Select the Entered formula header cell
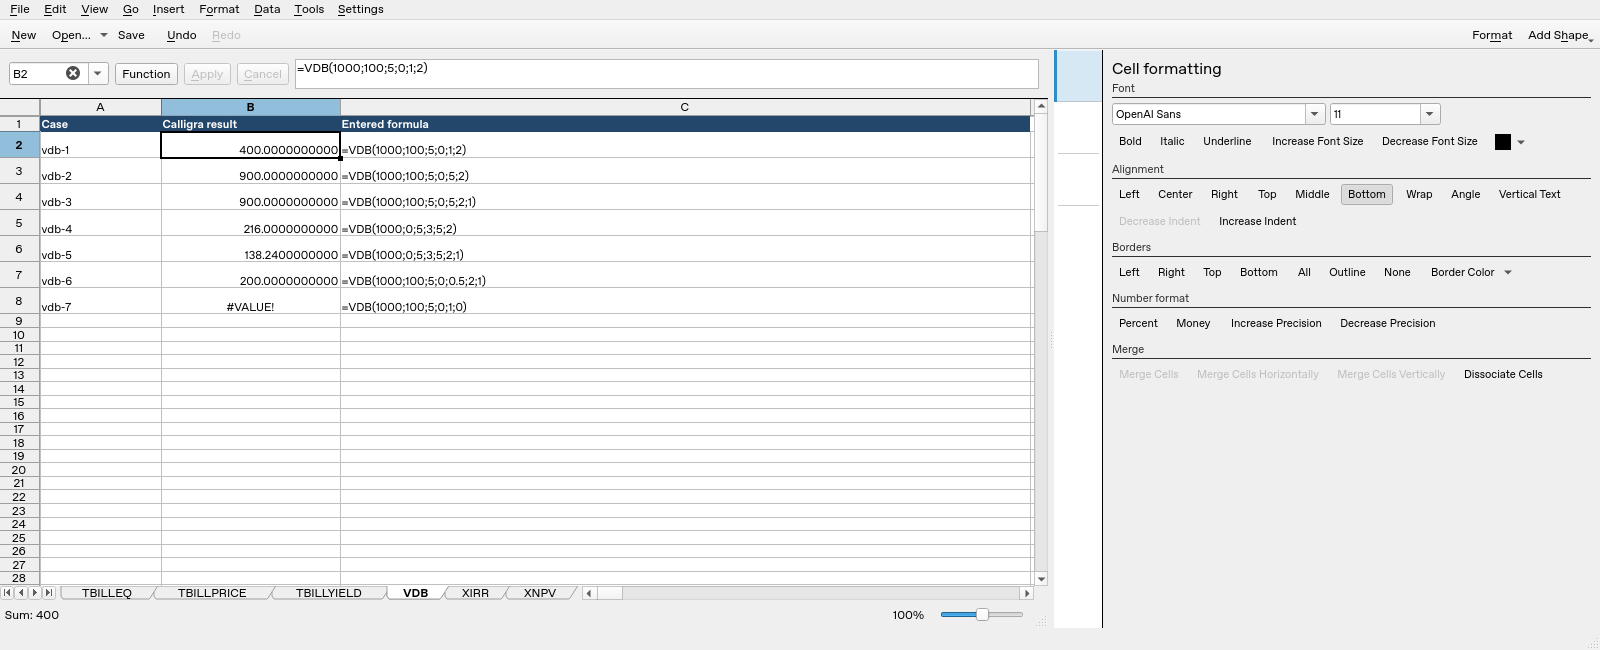The width and height of the screenshot is (1600, 650). (685, 124)
